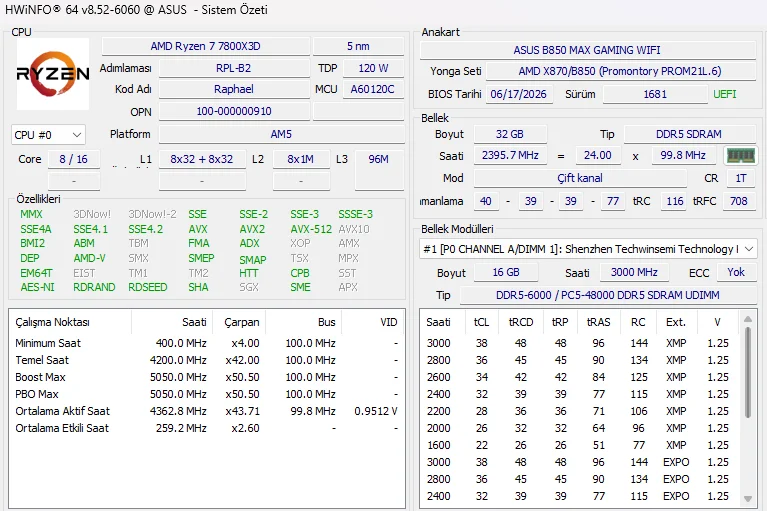Click the DDR5-6000 / PC5-48000 type field
The image size is (767, 511).
pos(608,295)
